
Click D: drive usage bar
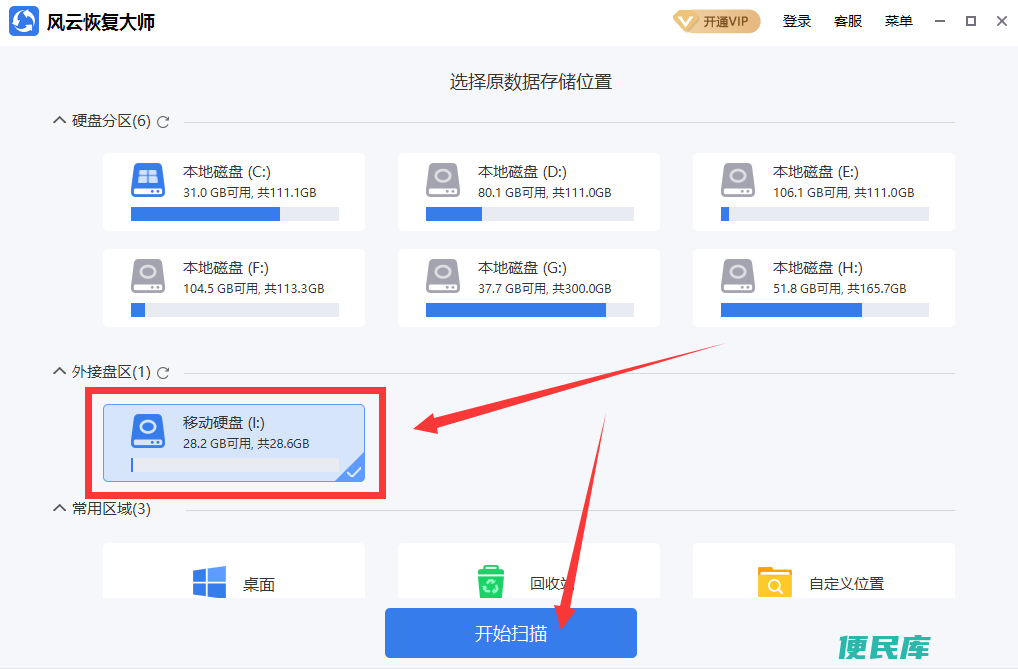coord(530,214)
